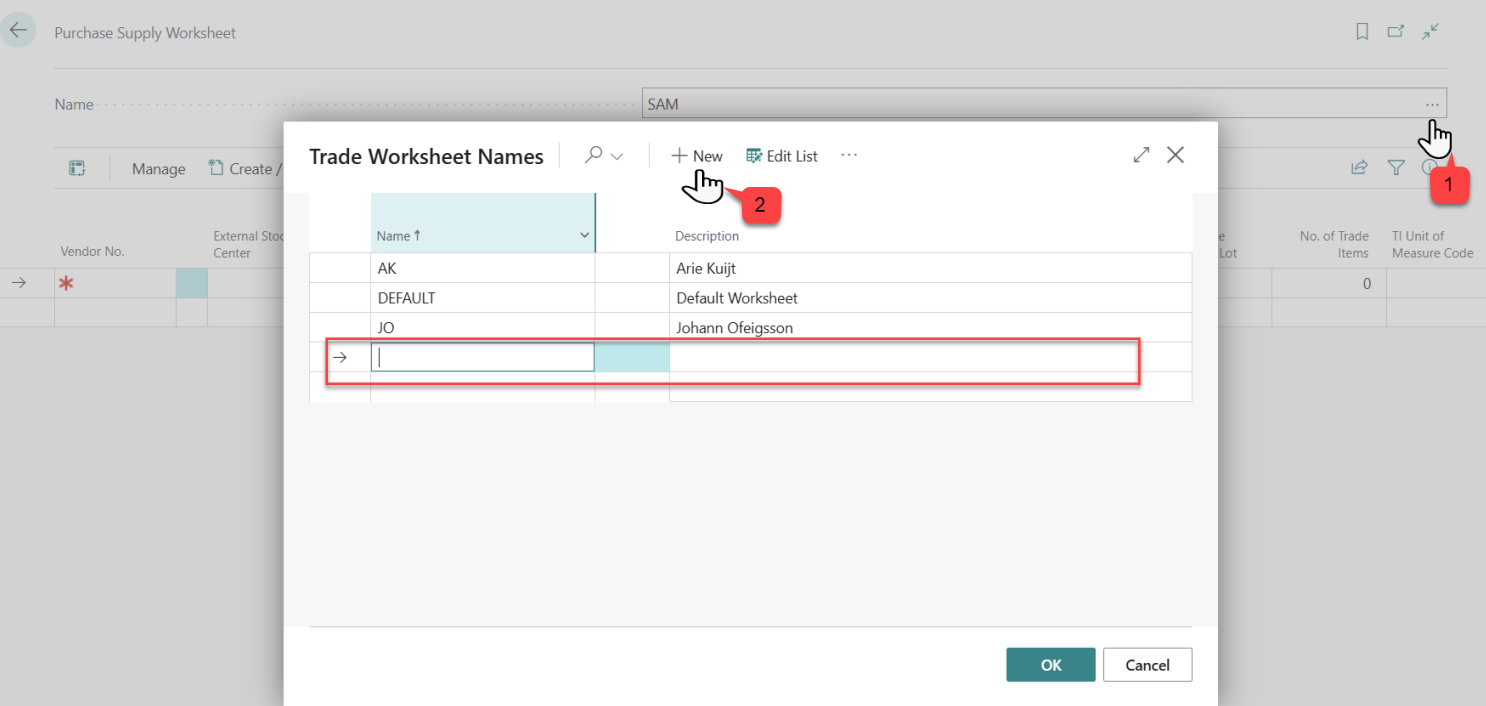The width and height of the screenshot is (1486, 706).
Task: Open the Name field lookup ellipsis
Action: (1433, 104)
